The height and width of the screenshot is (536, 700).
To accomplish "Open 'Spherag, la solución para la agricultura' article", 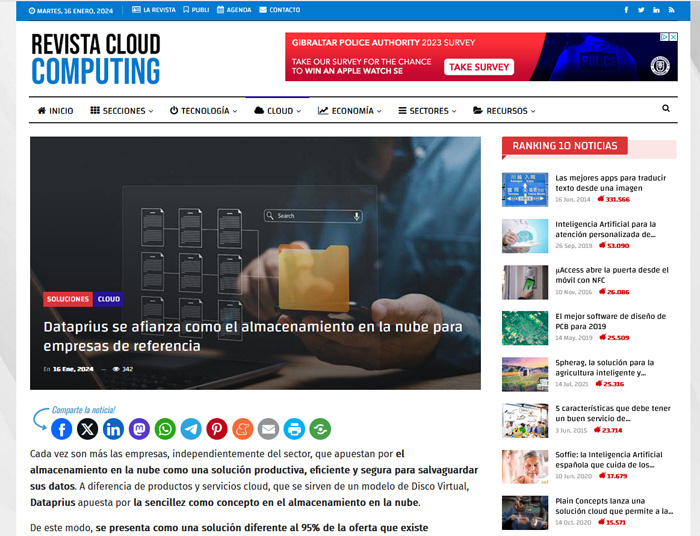I will point(604,368).
